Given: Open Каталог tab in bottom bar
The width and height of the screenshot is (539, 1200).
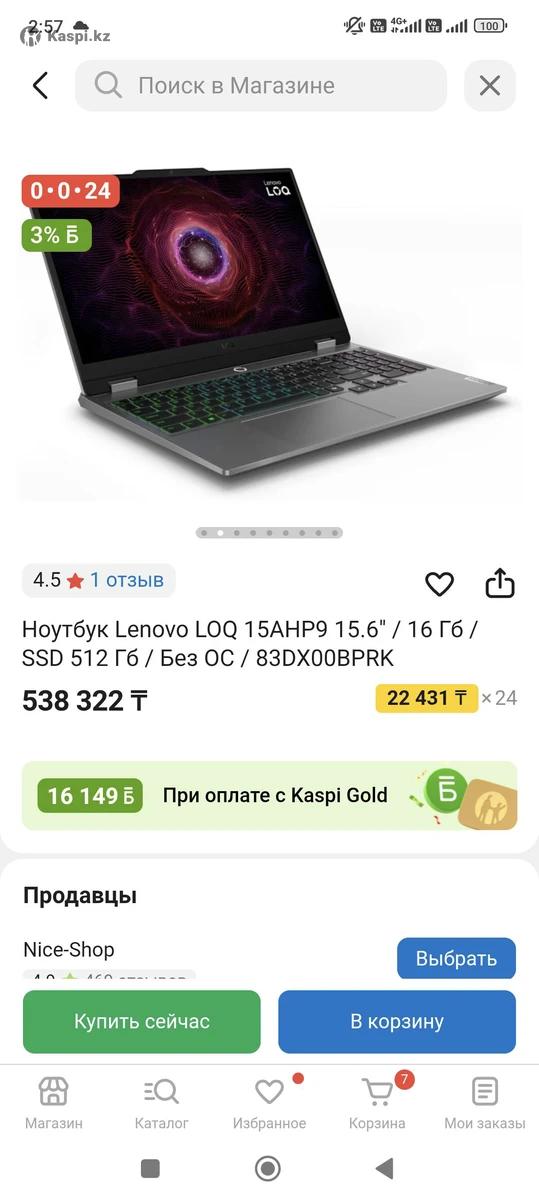Looking at the screenshot, I should 161,1103.
